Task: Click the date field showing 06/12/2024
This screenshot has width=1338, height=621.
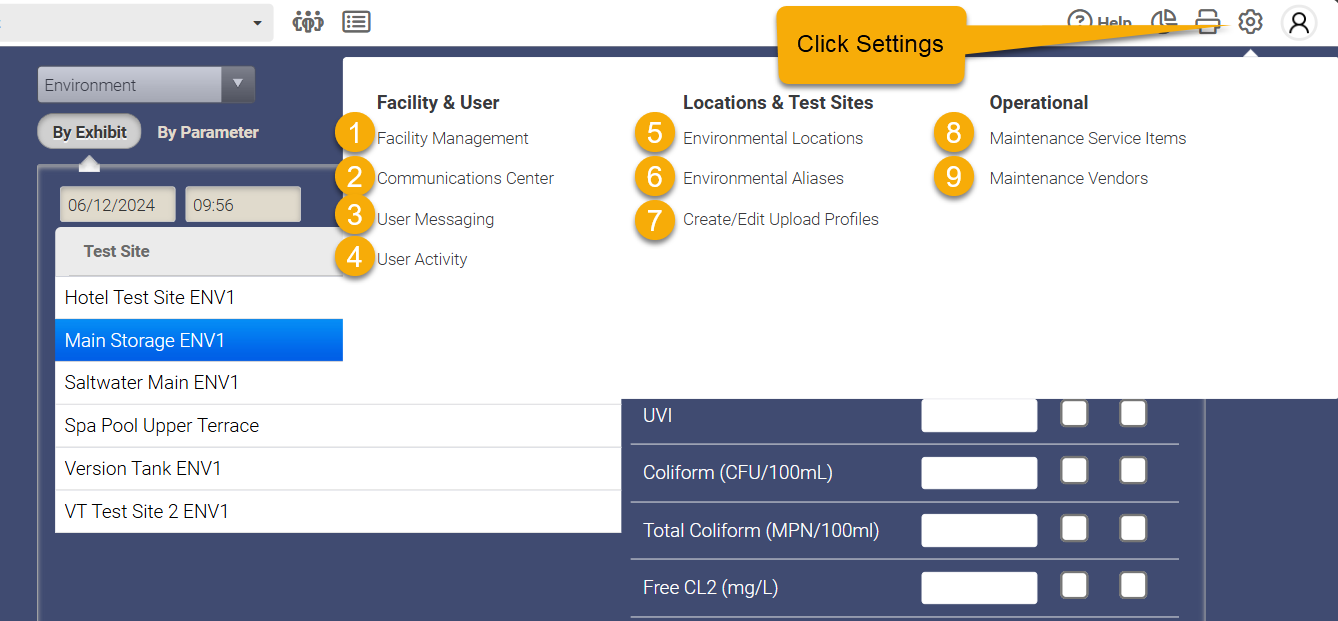Action: tap(118, 205)
